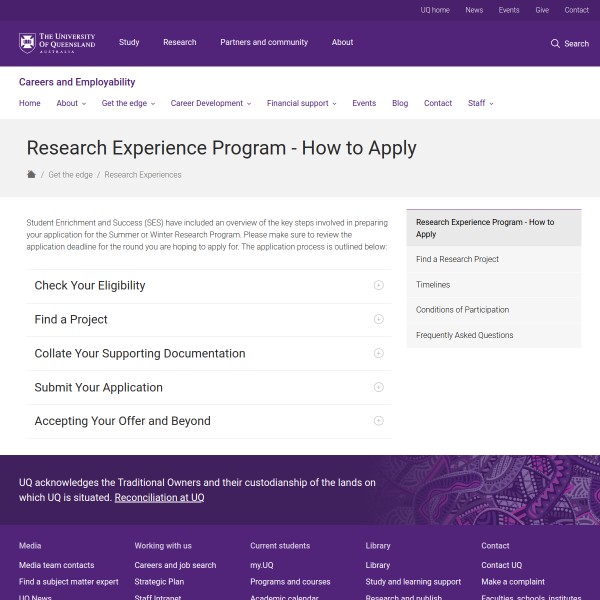Follow the Reconciliation at UQ link
The image size is (600, 600).
click(159, 497)
